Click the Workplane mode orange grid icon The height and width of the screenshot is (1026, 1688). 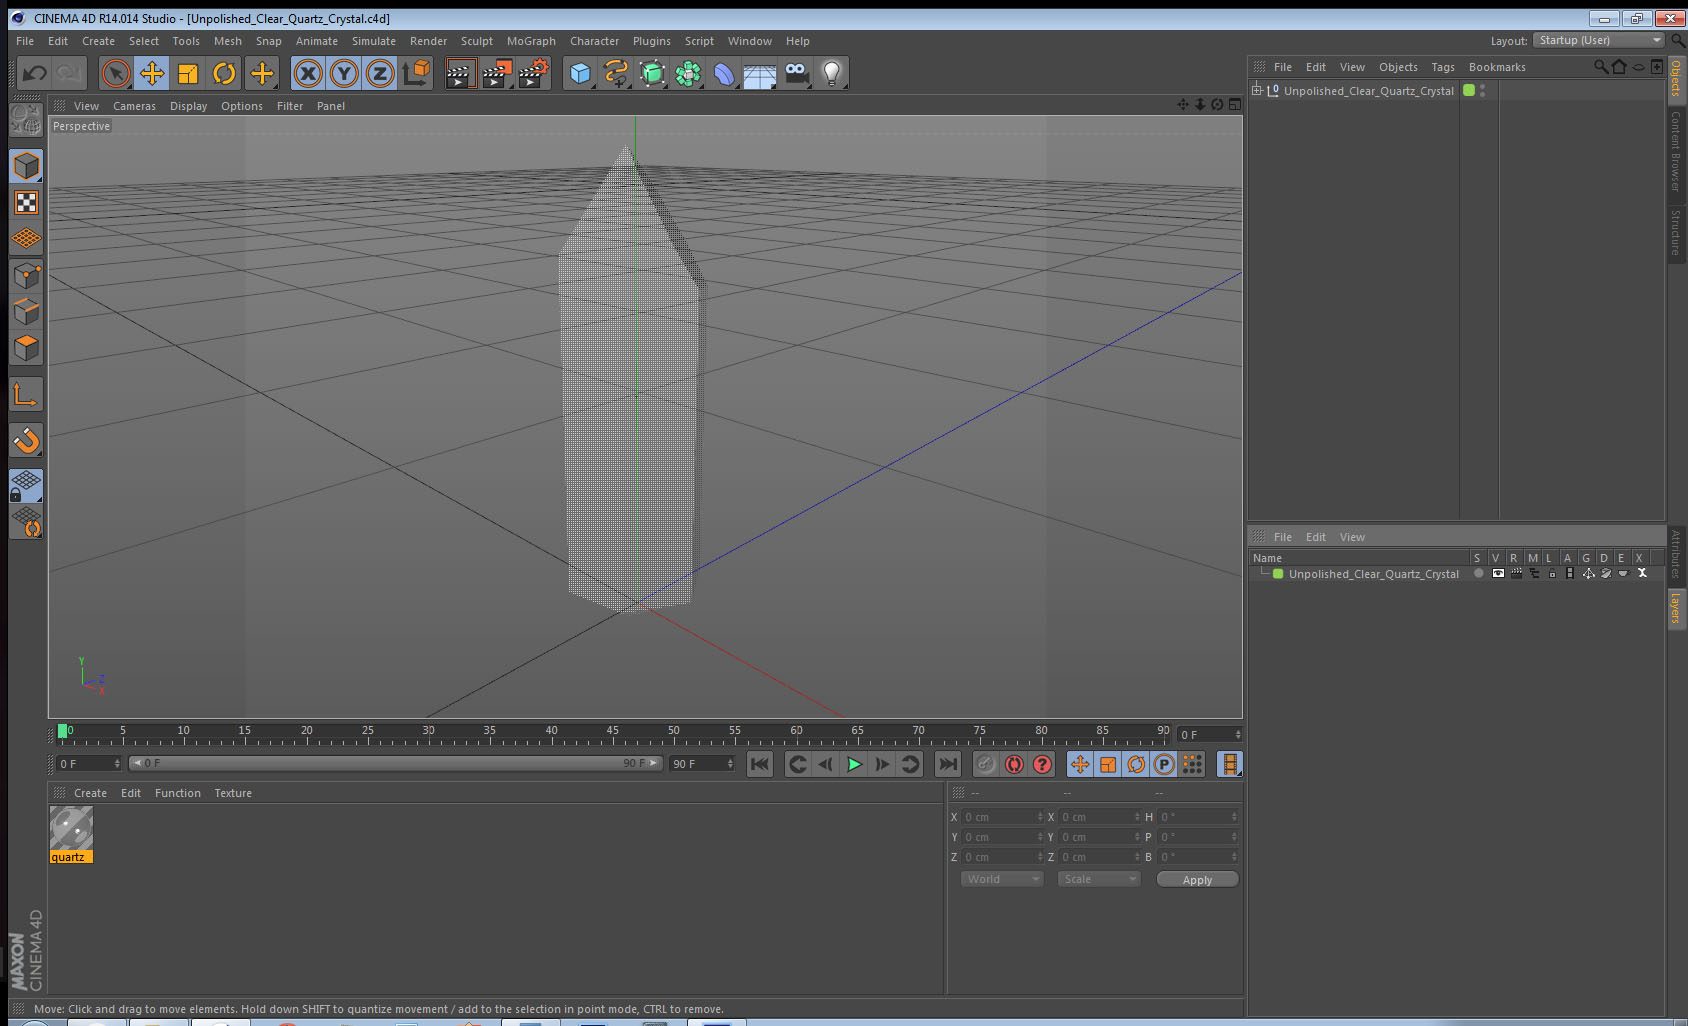click(x=26, y=239)
